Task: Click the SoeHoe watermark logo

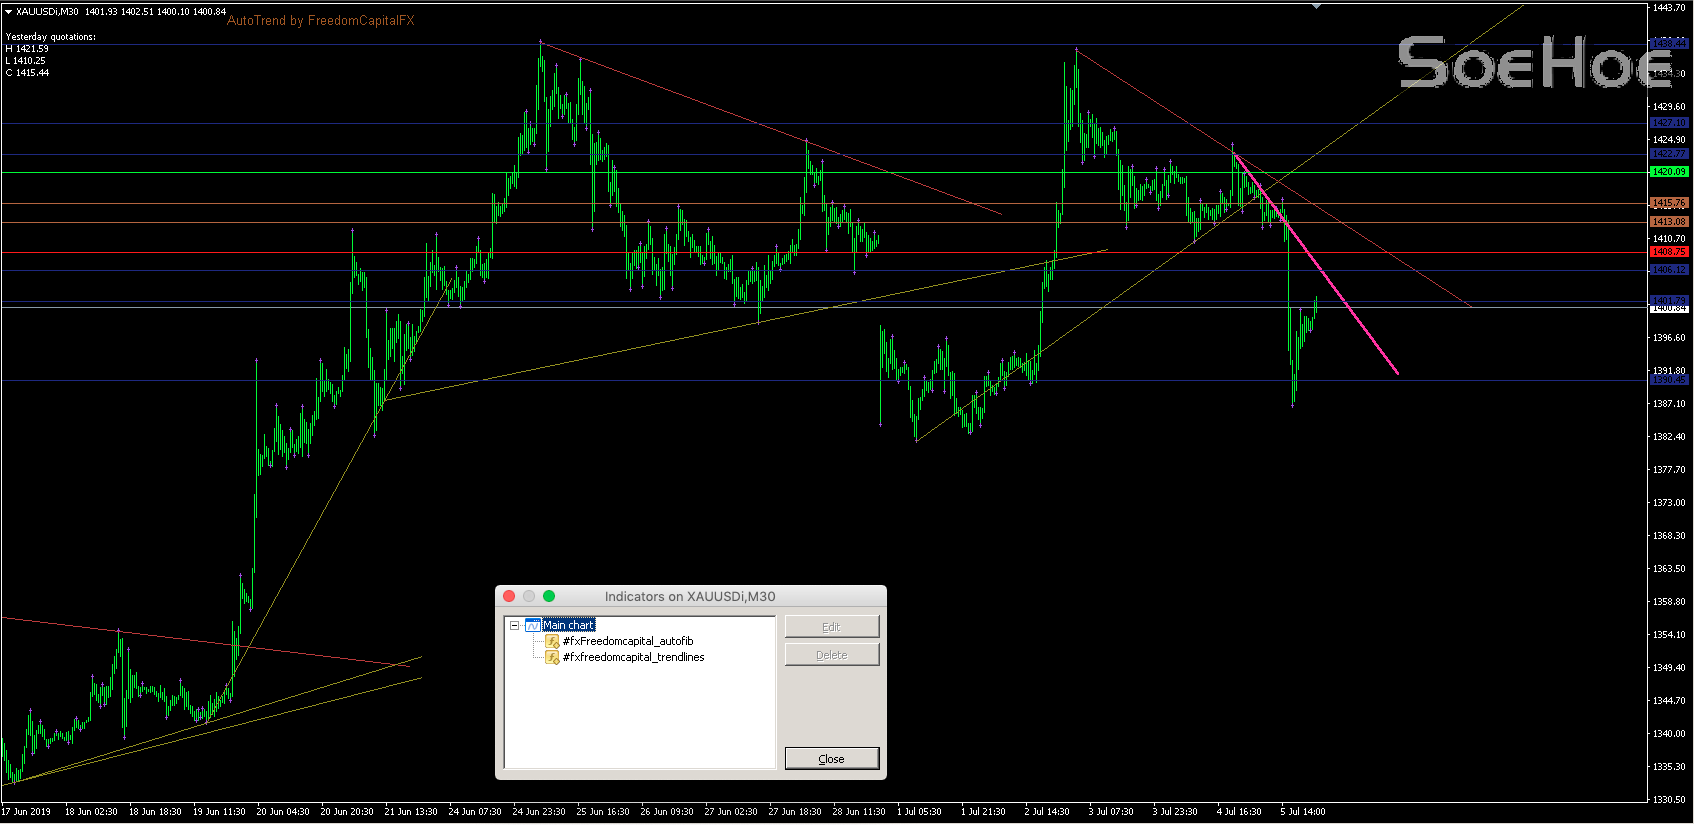Action: (x=1534, y=63)
